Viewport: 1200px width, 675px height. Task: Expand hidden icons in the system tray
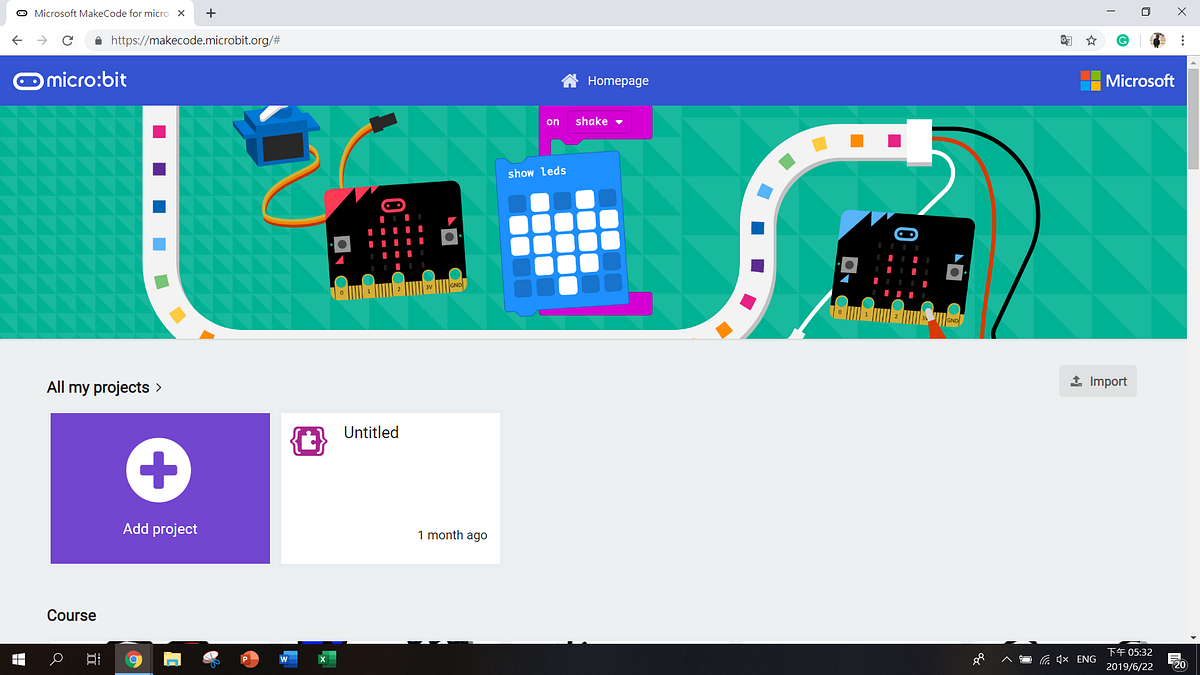tap(1006, 659)
